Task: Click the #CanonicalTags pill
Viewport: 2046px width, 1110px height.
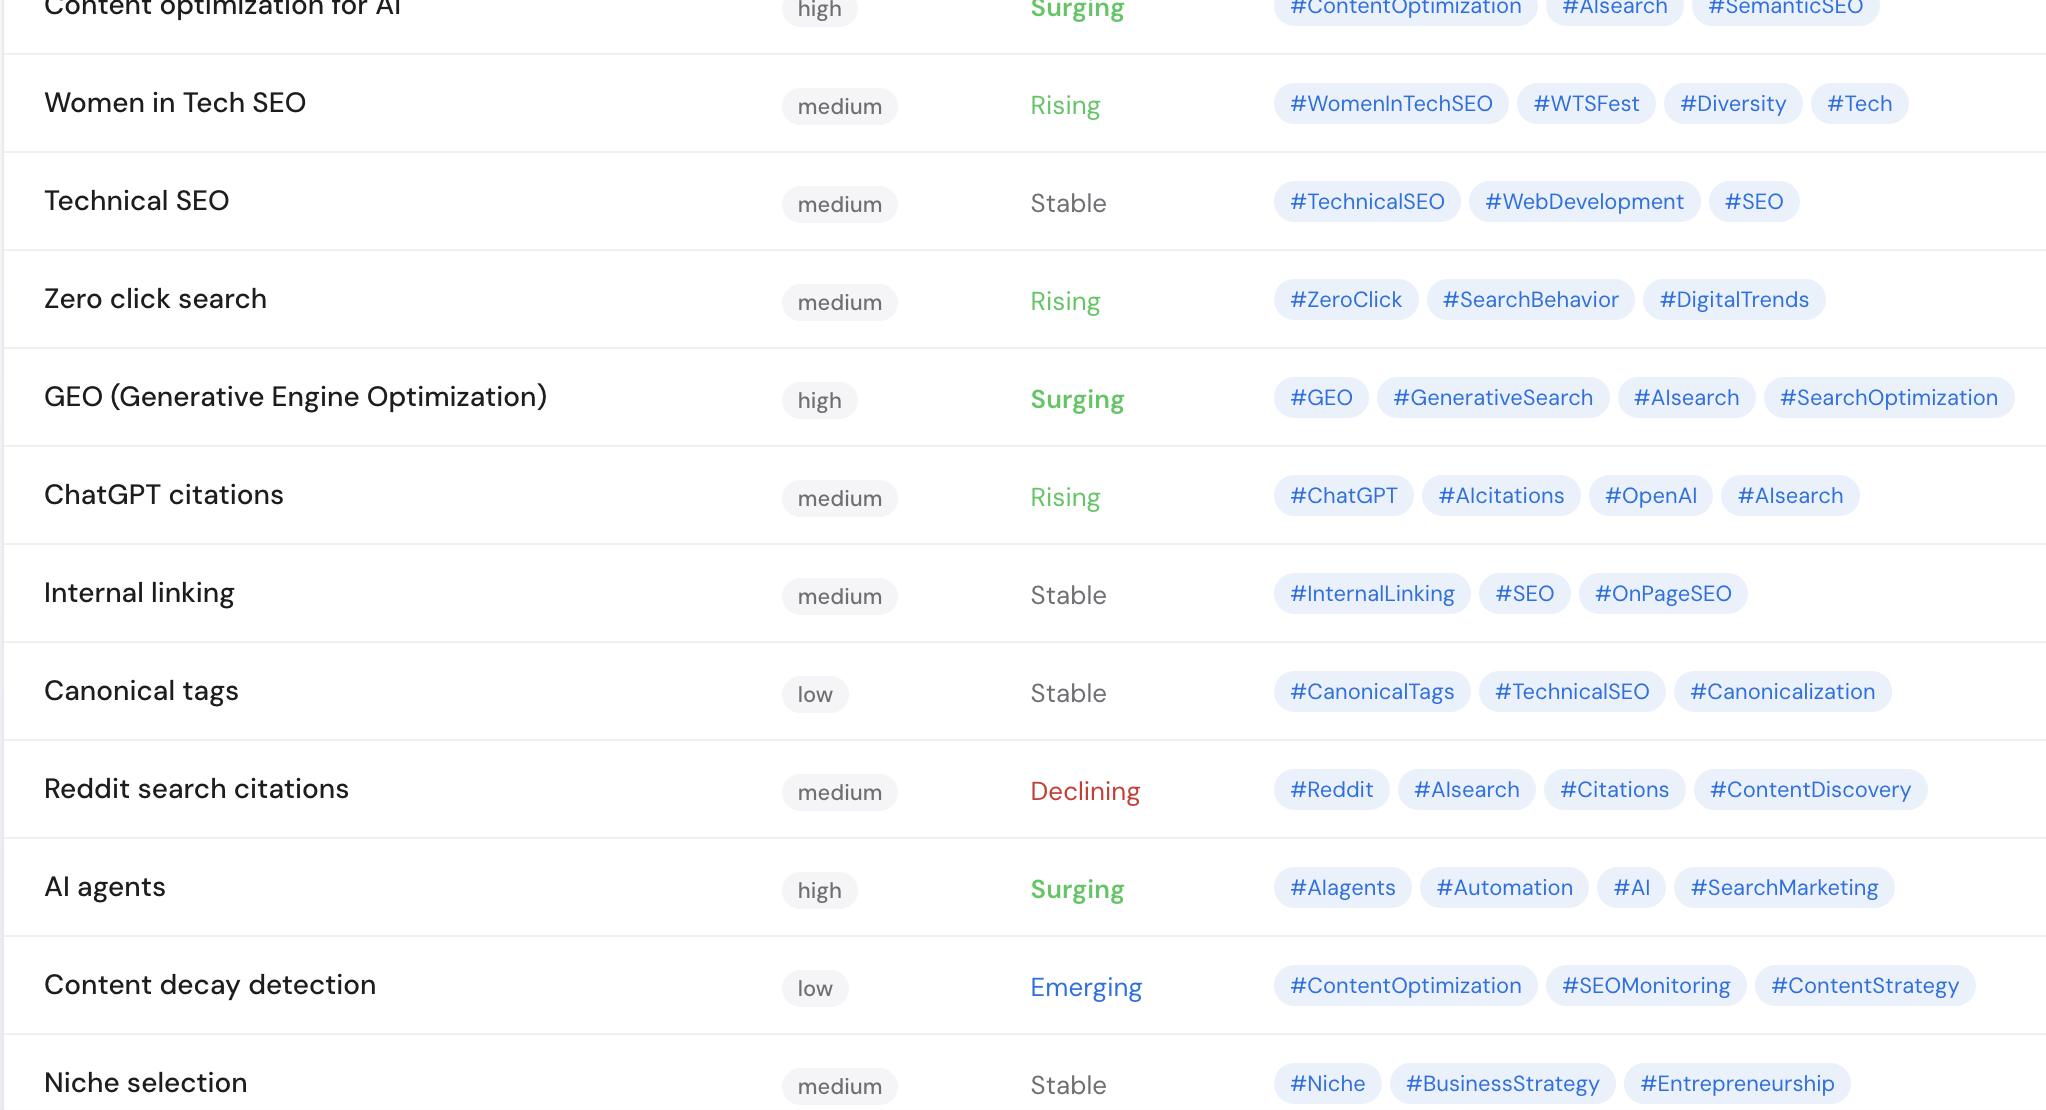Action: [1371, 691]
